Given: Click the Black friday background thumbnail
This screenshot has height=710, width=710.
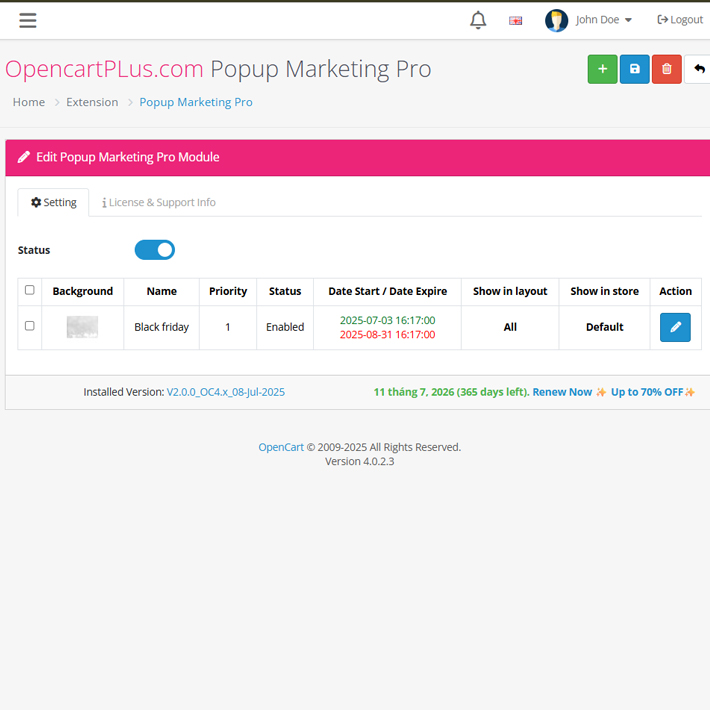Looking at the screenshot, I should coord(82,327).
